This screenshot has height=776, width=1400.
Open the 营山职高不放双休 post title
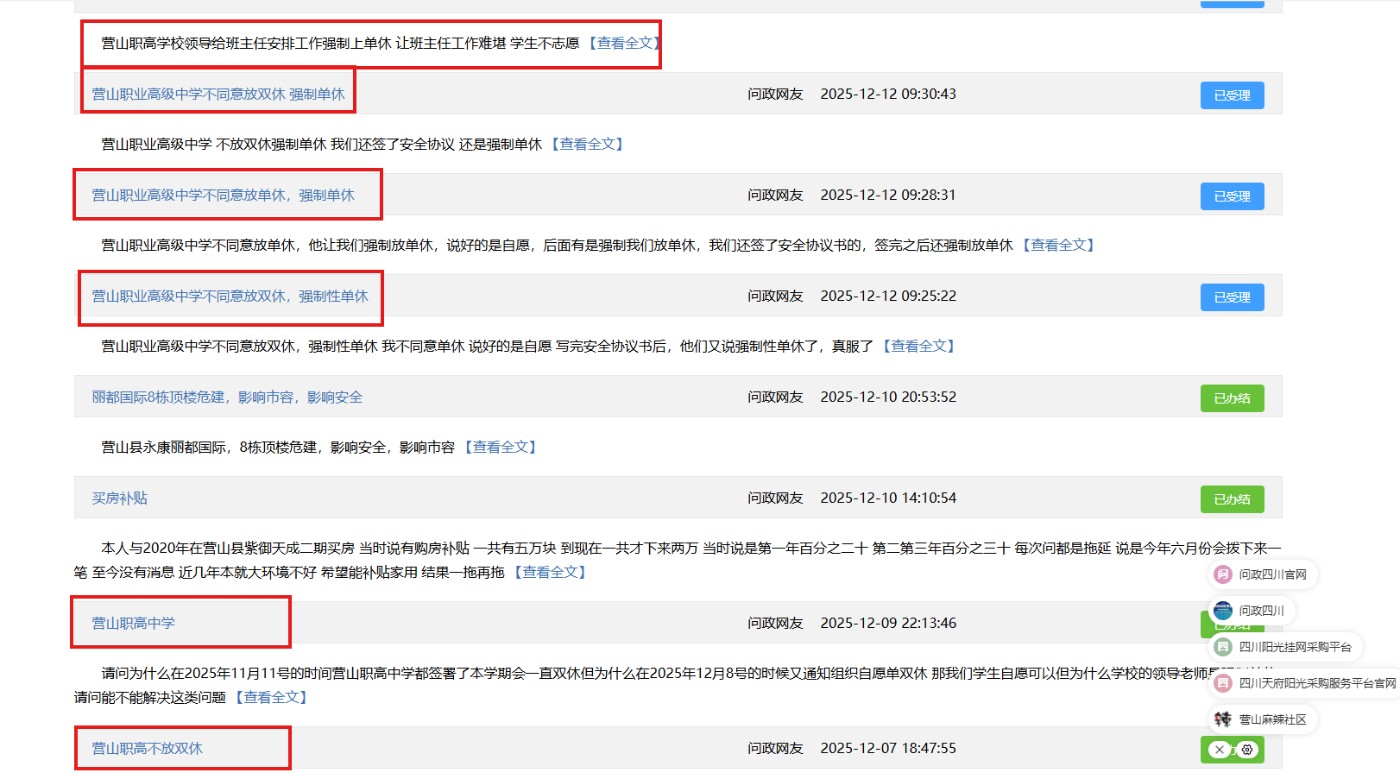[147, 748]
